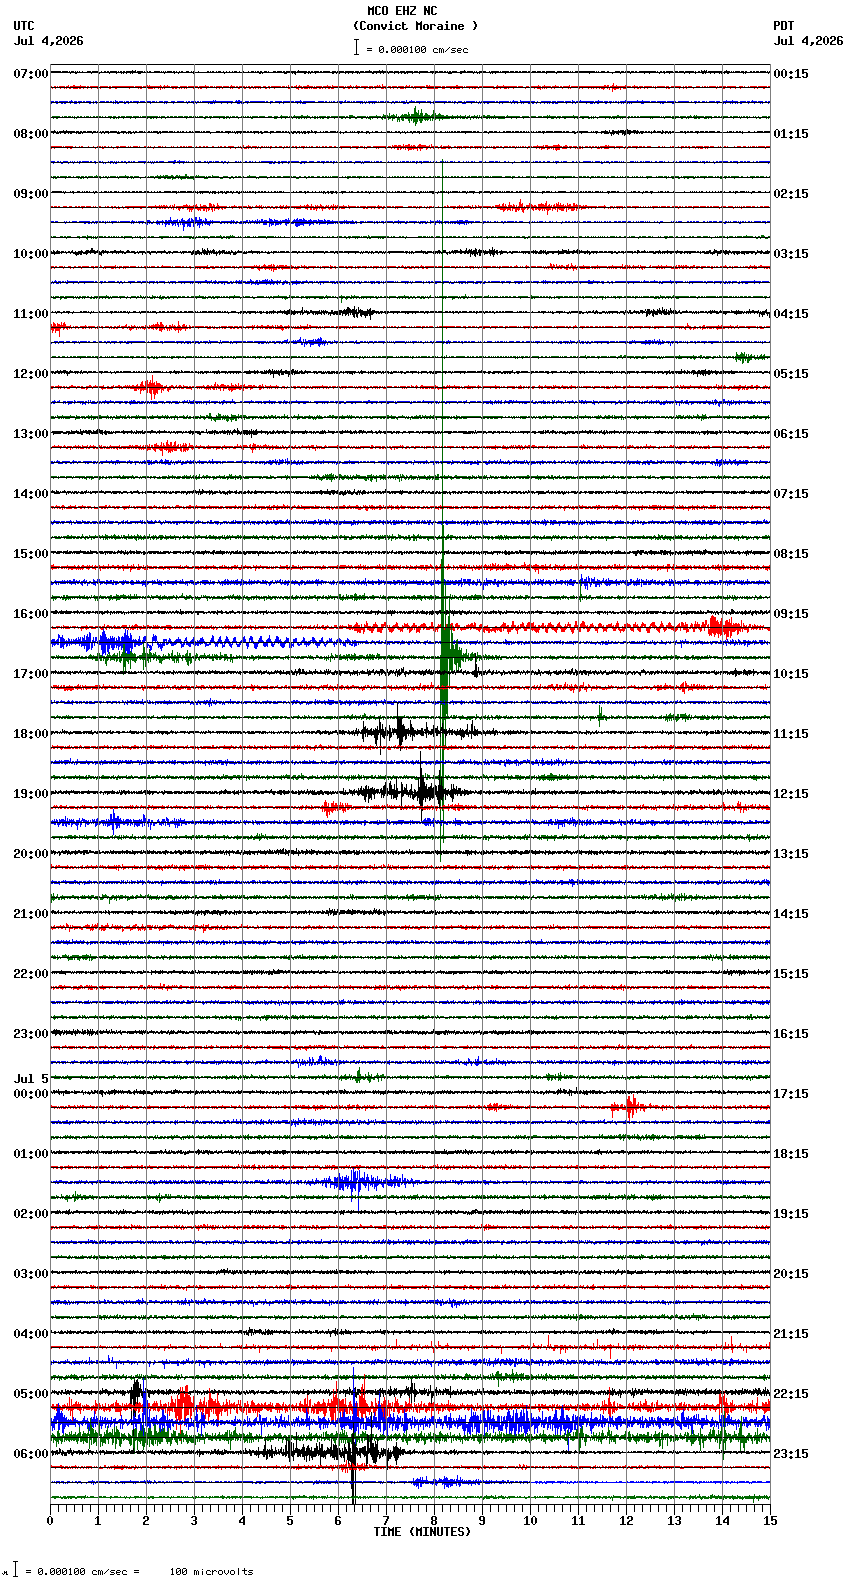Screen dimensions: 850x1584
Task: Click the '23:00' UTC time label
Action: pyautogui.click(x=31, y=1034)
